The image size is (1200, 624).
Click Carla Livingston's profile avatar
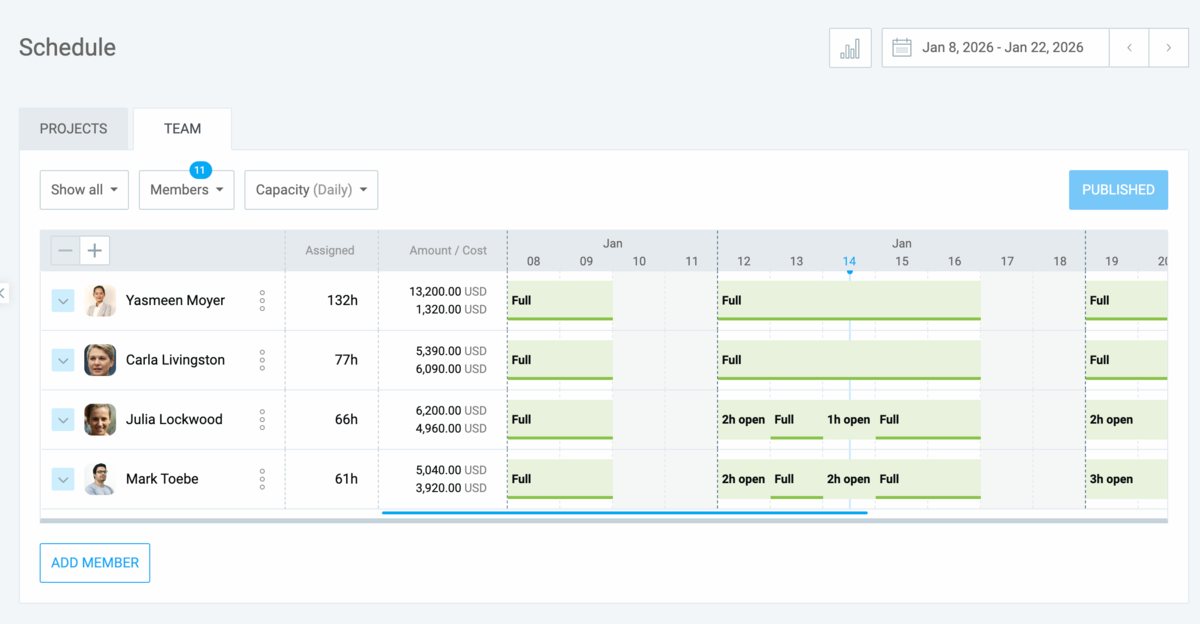point(99,360)
